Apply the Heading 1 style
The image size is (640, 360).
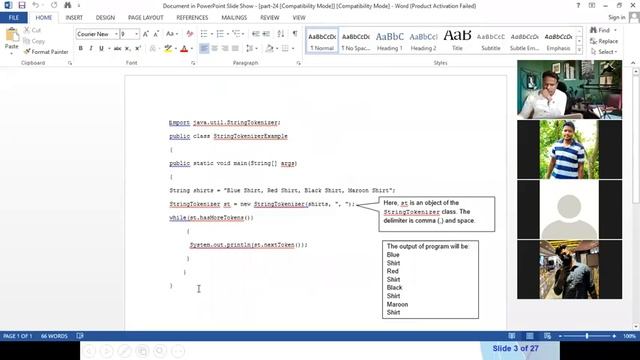(389, 41)
